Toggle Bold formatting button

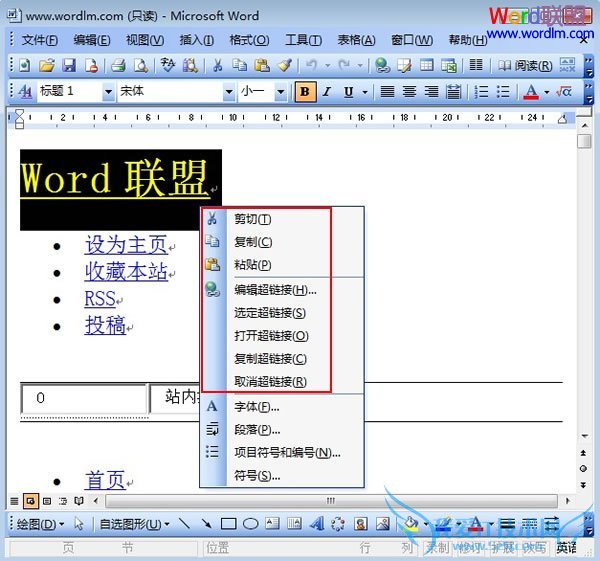pyautogui.click(x=305, y=92)
